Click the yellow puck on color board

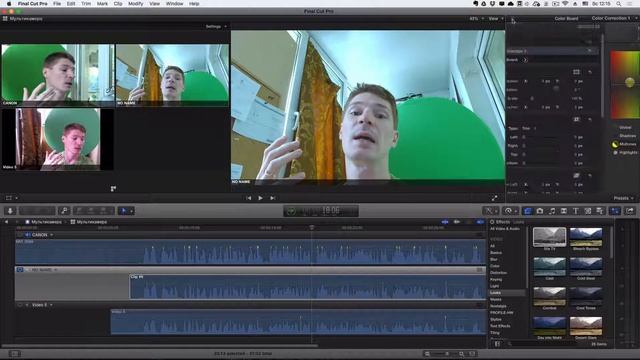click(629, 82)
